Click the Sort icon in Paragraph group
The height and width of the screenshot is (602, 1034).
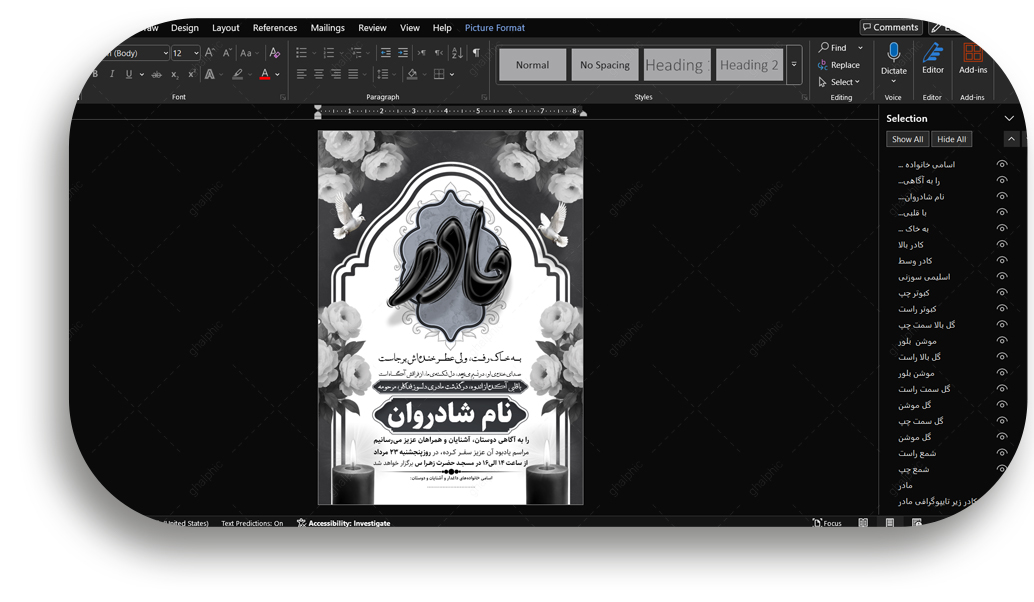[x=456, y=53]
